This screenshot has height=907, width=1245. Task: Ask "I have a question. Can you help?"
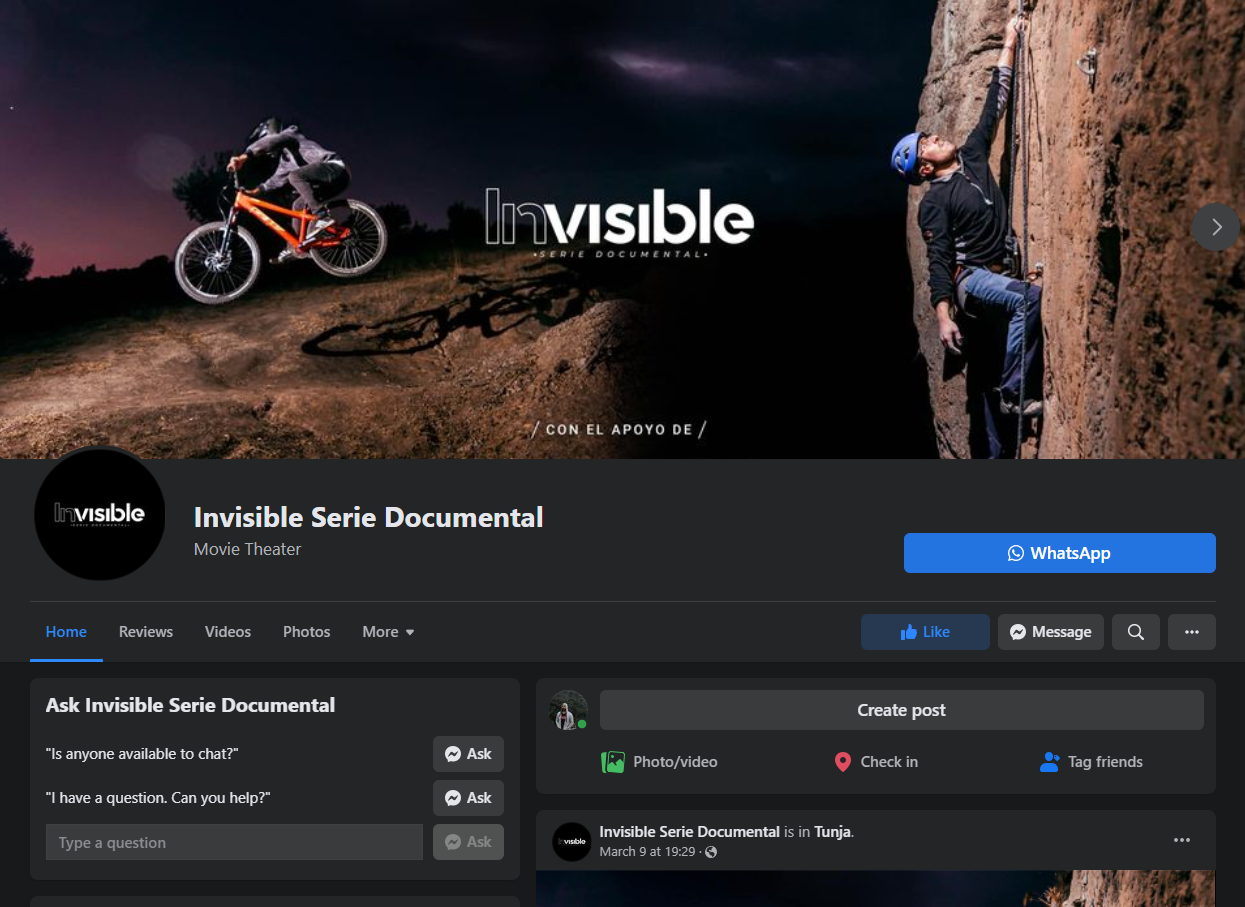click(x=468, y=798)
